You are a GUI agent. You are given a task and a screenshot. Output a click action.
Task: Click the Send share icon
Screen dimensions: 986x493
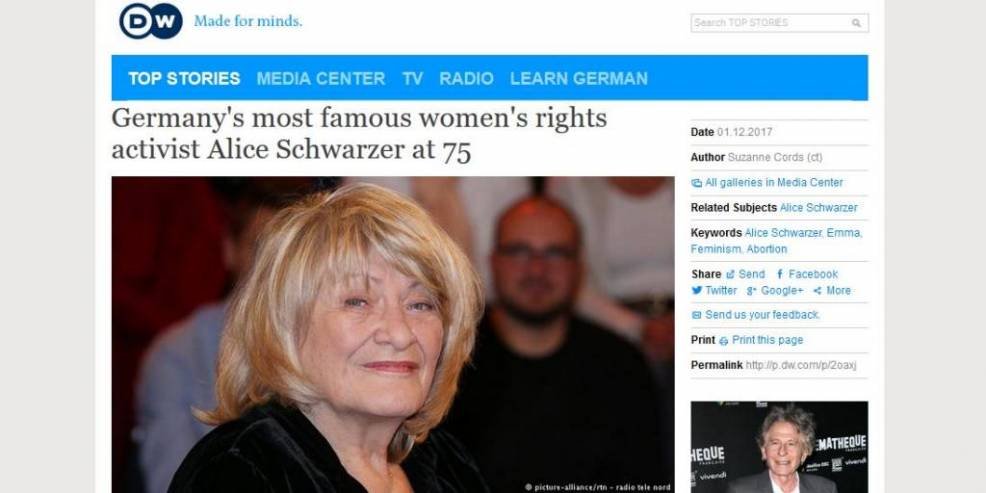pyautogui.click(x=730, y=275)
